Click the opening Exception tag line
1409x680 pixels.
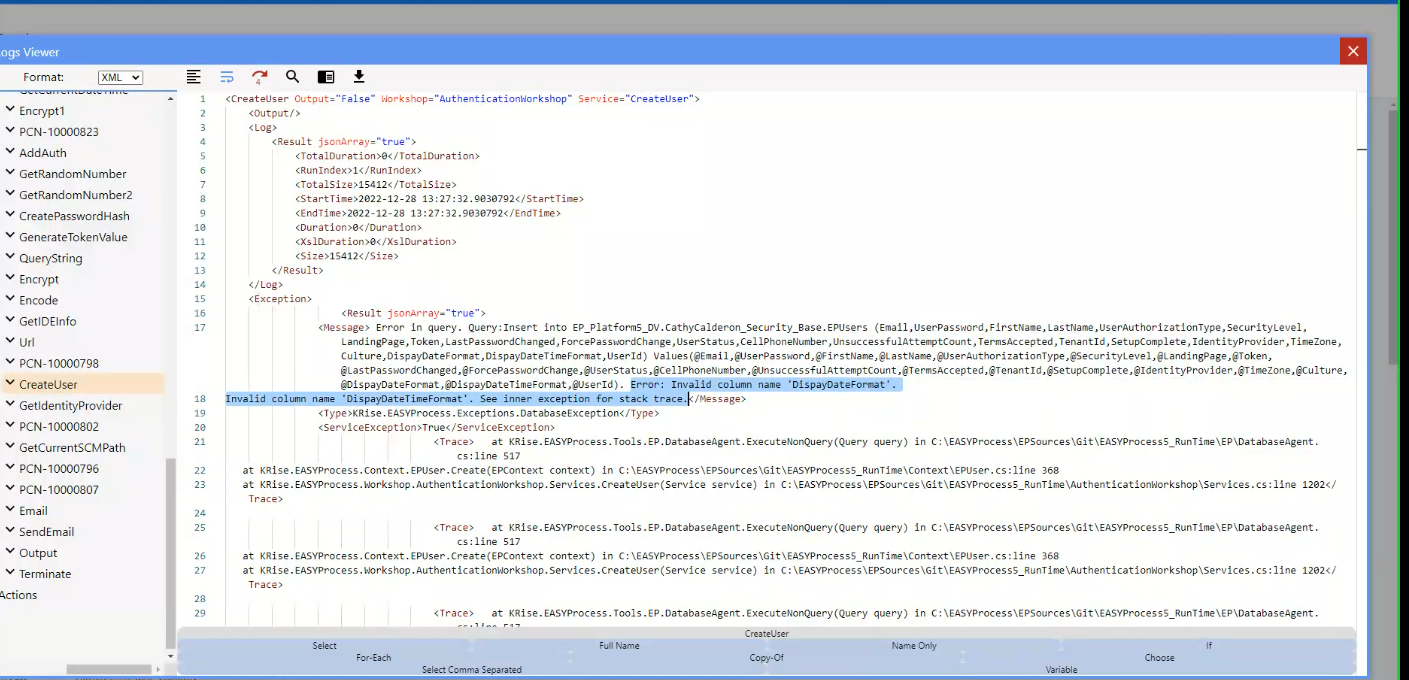coord(280,299)
